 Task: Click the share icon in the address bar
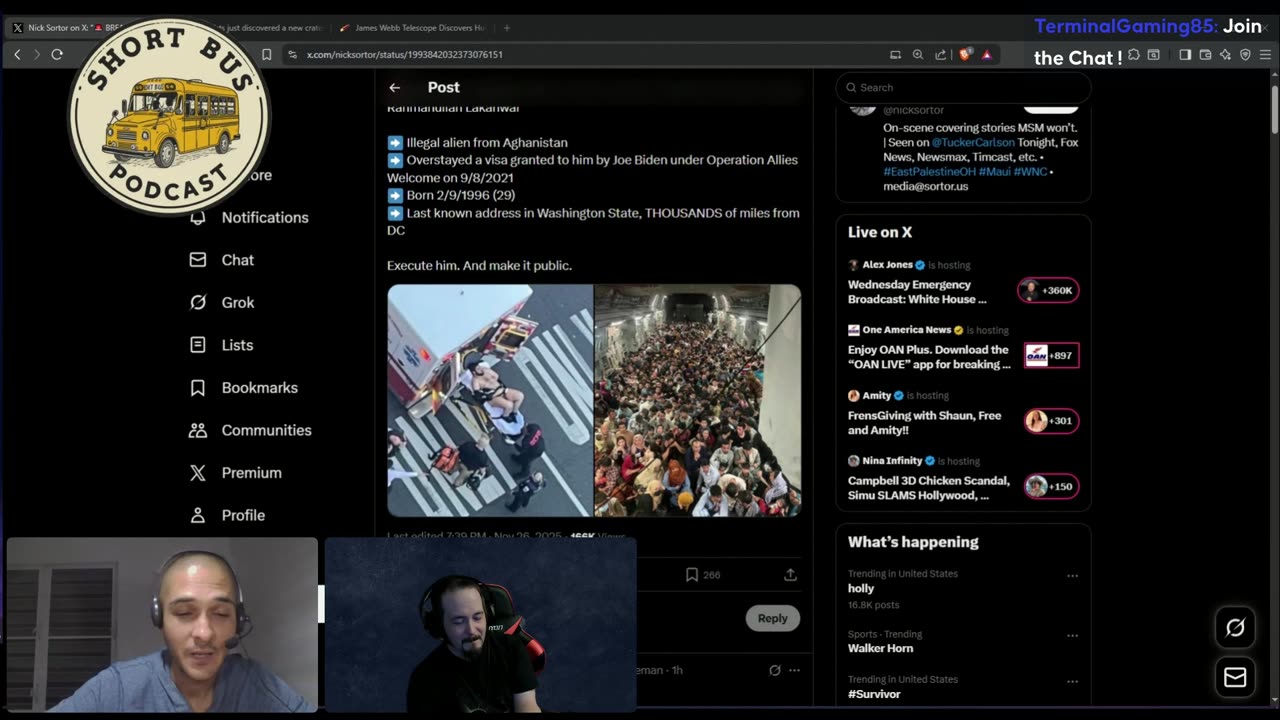pyautogui.click(x=940, y=54)
